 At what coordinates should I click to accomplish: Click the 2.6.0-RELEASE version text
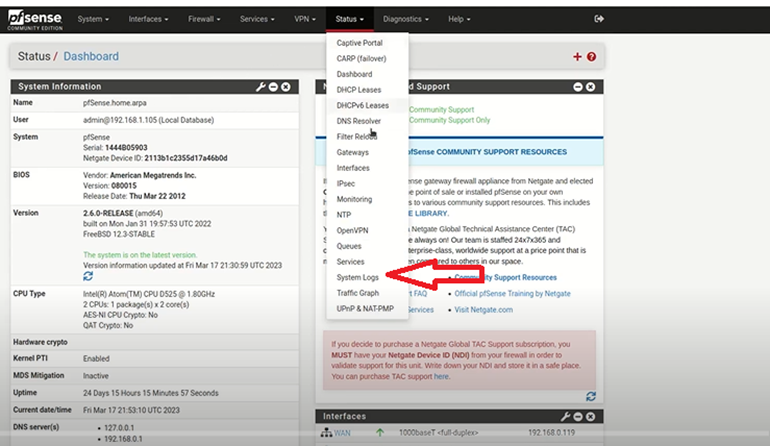[108, 213]
